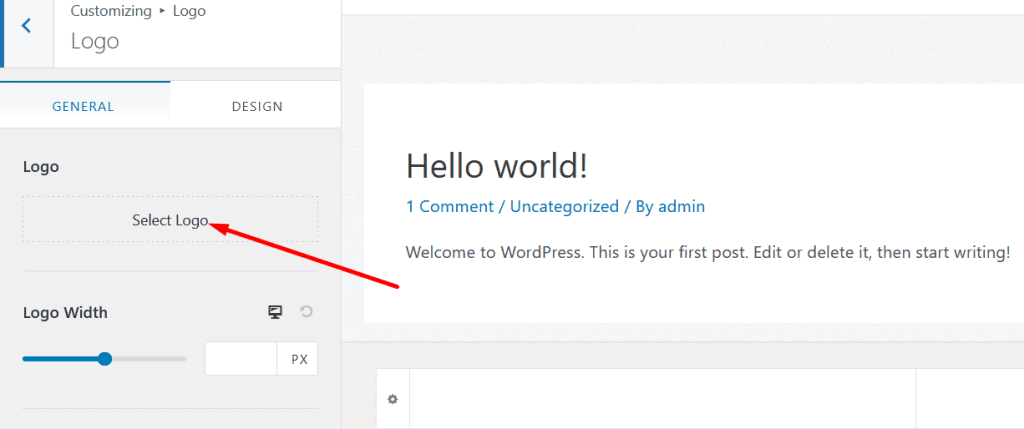The width and height of the screenshot is (1024, 429).
Task: Click the empty footer section beside the gear
Action: [x=662, y=399]
